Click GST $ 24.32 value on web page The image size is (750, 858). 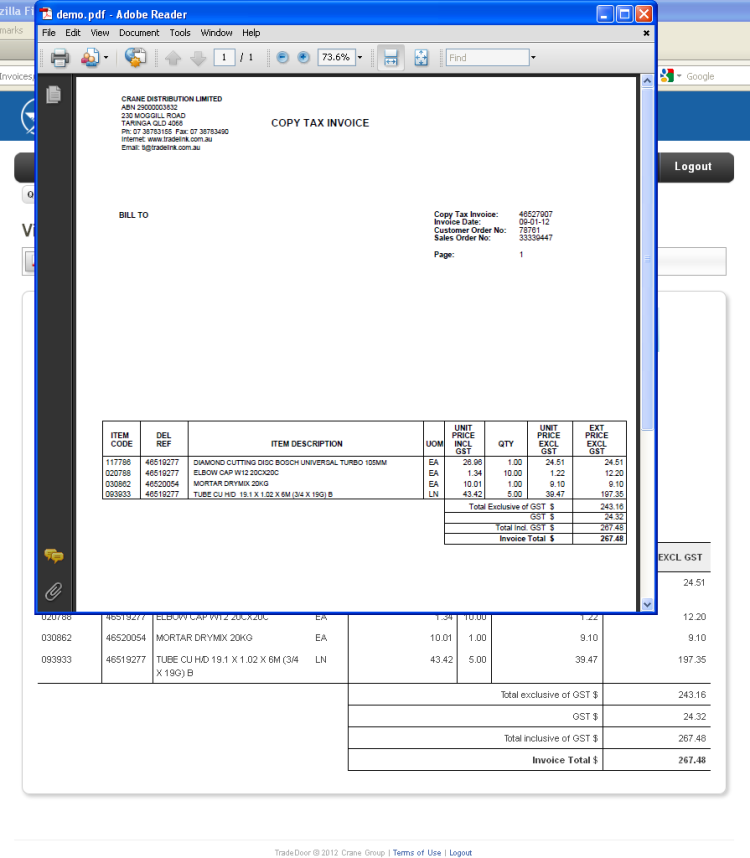(x=694, y=717)
